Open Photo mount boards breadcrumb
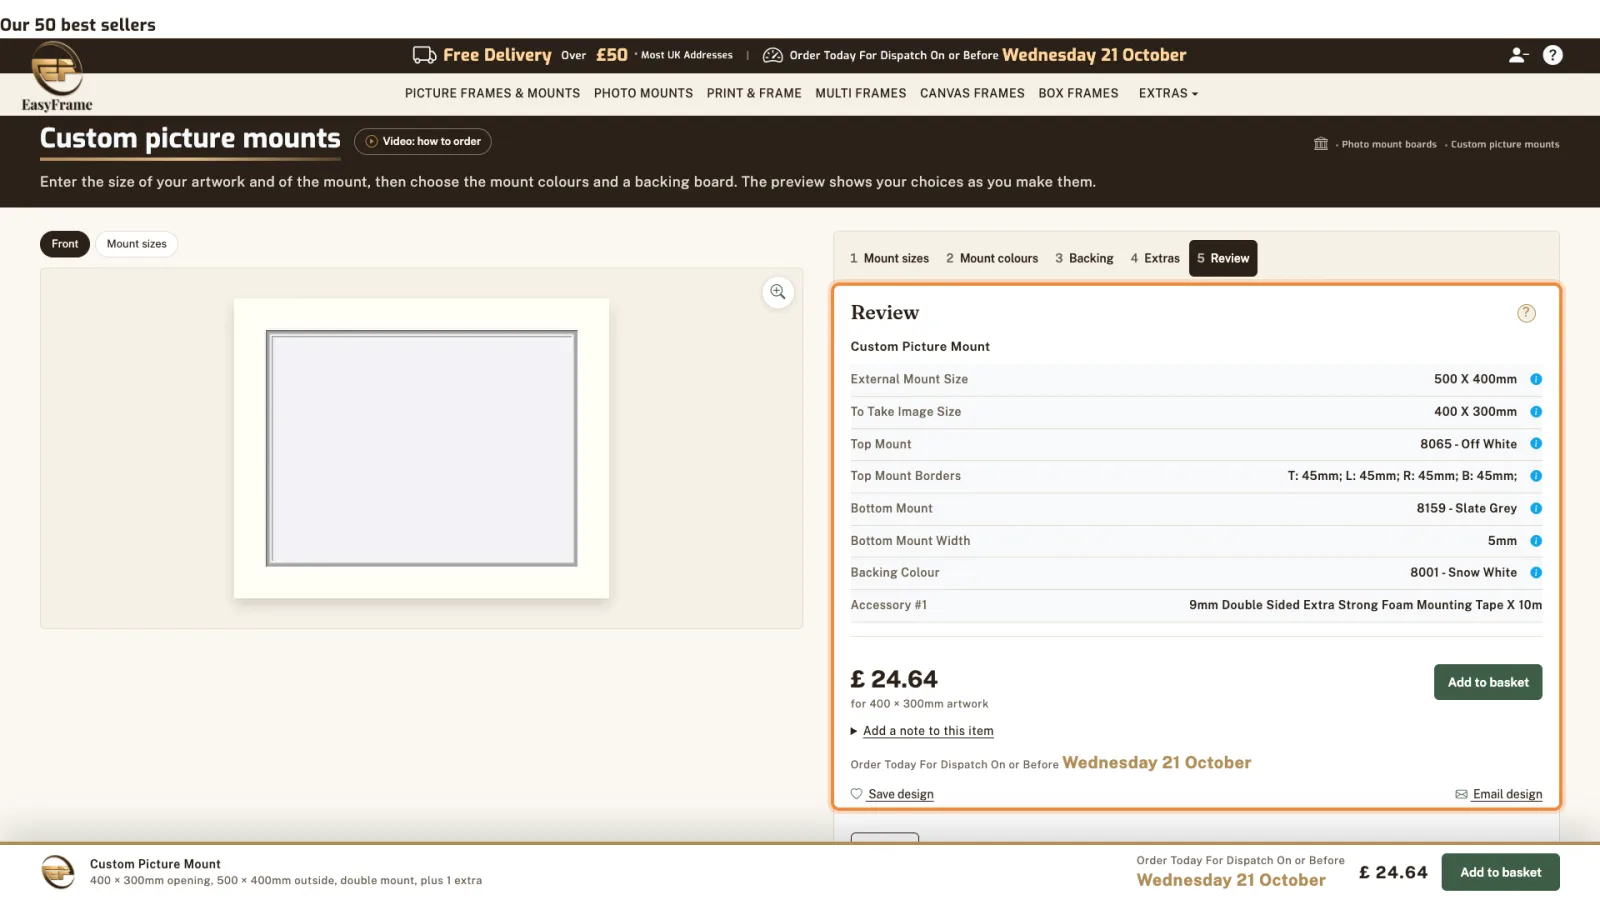The image size is (1600, 900). coord(1389,144)
